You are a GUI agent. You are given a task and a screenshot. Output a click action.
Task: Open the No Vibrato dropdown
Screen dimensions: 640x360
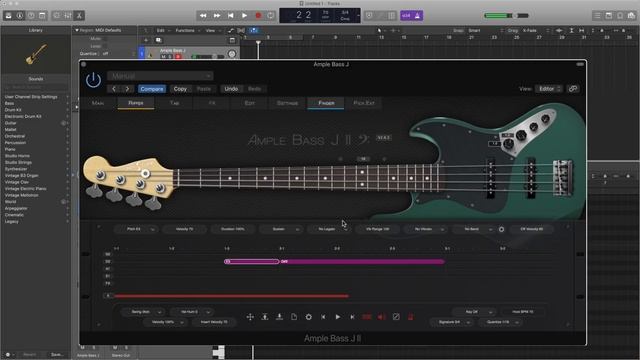[426, 229]
